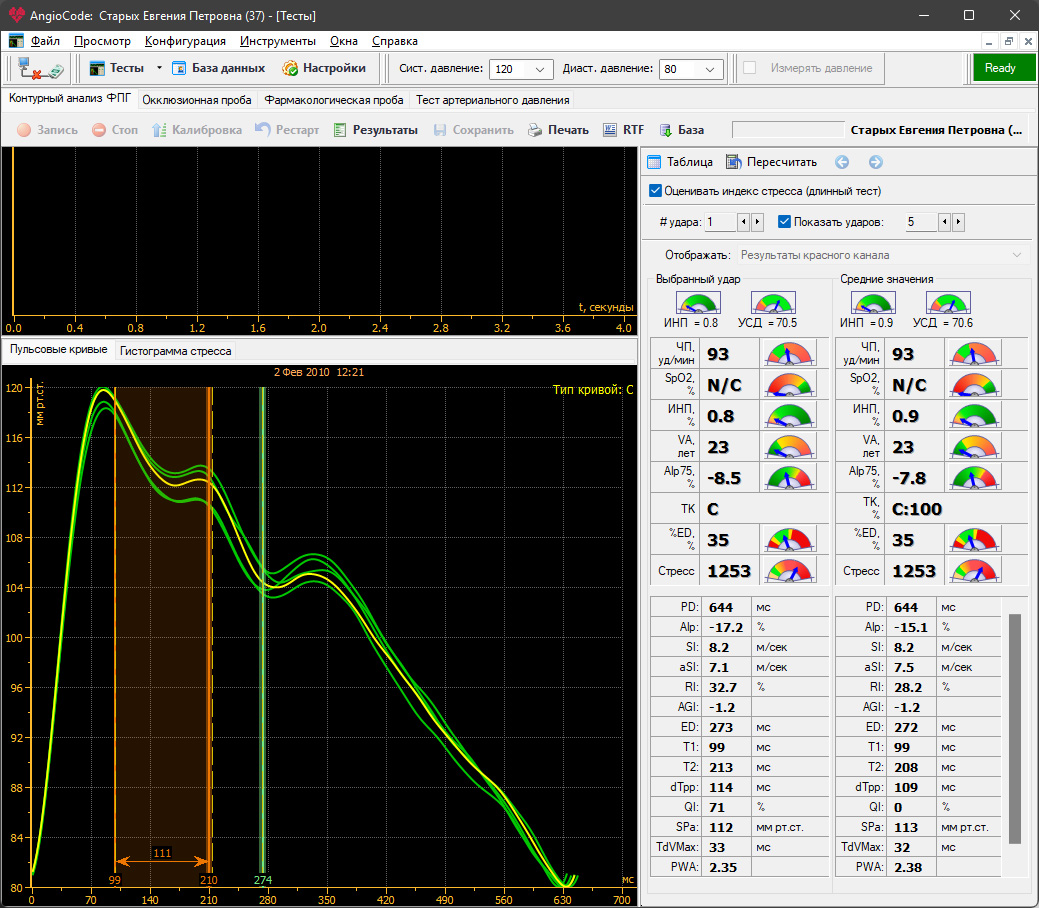Go to next result with forward arrow

[x=875, y=162]
